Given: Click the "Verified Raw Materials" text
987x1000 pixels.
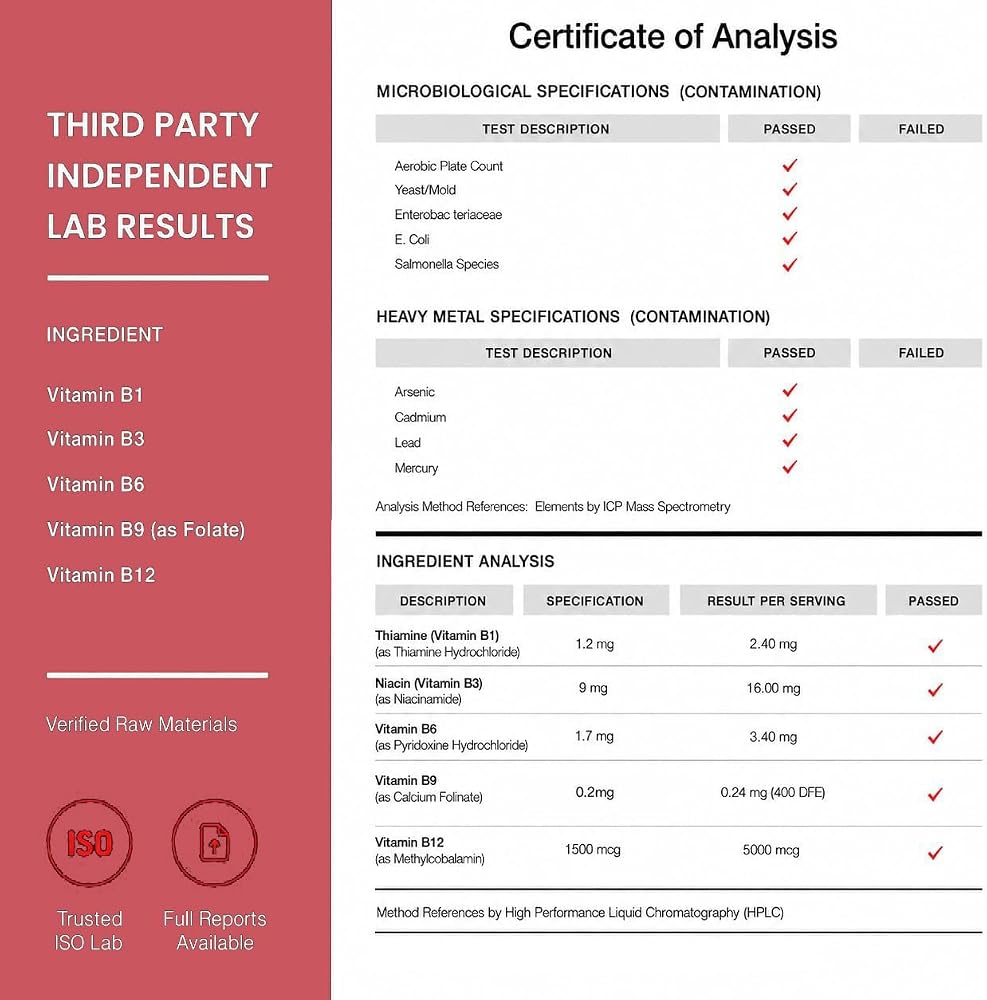Looking at the screenshot, I should (142, 724).
